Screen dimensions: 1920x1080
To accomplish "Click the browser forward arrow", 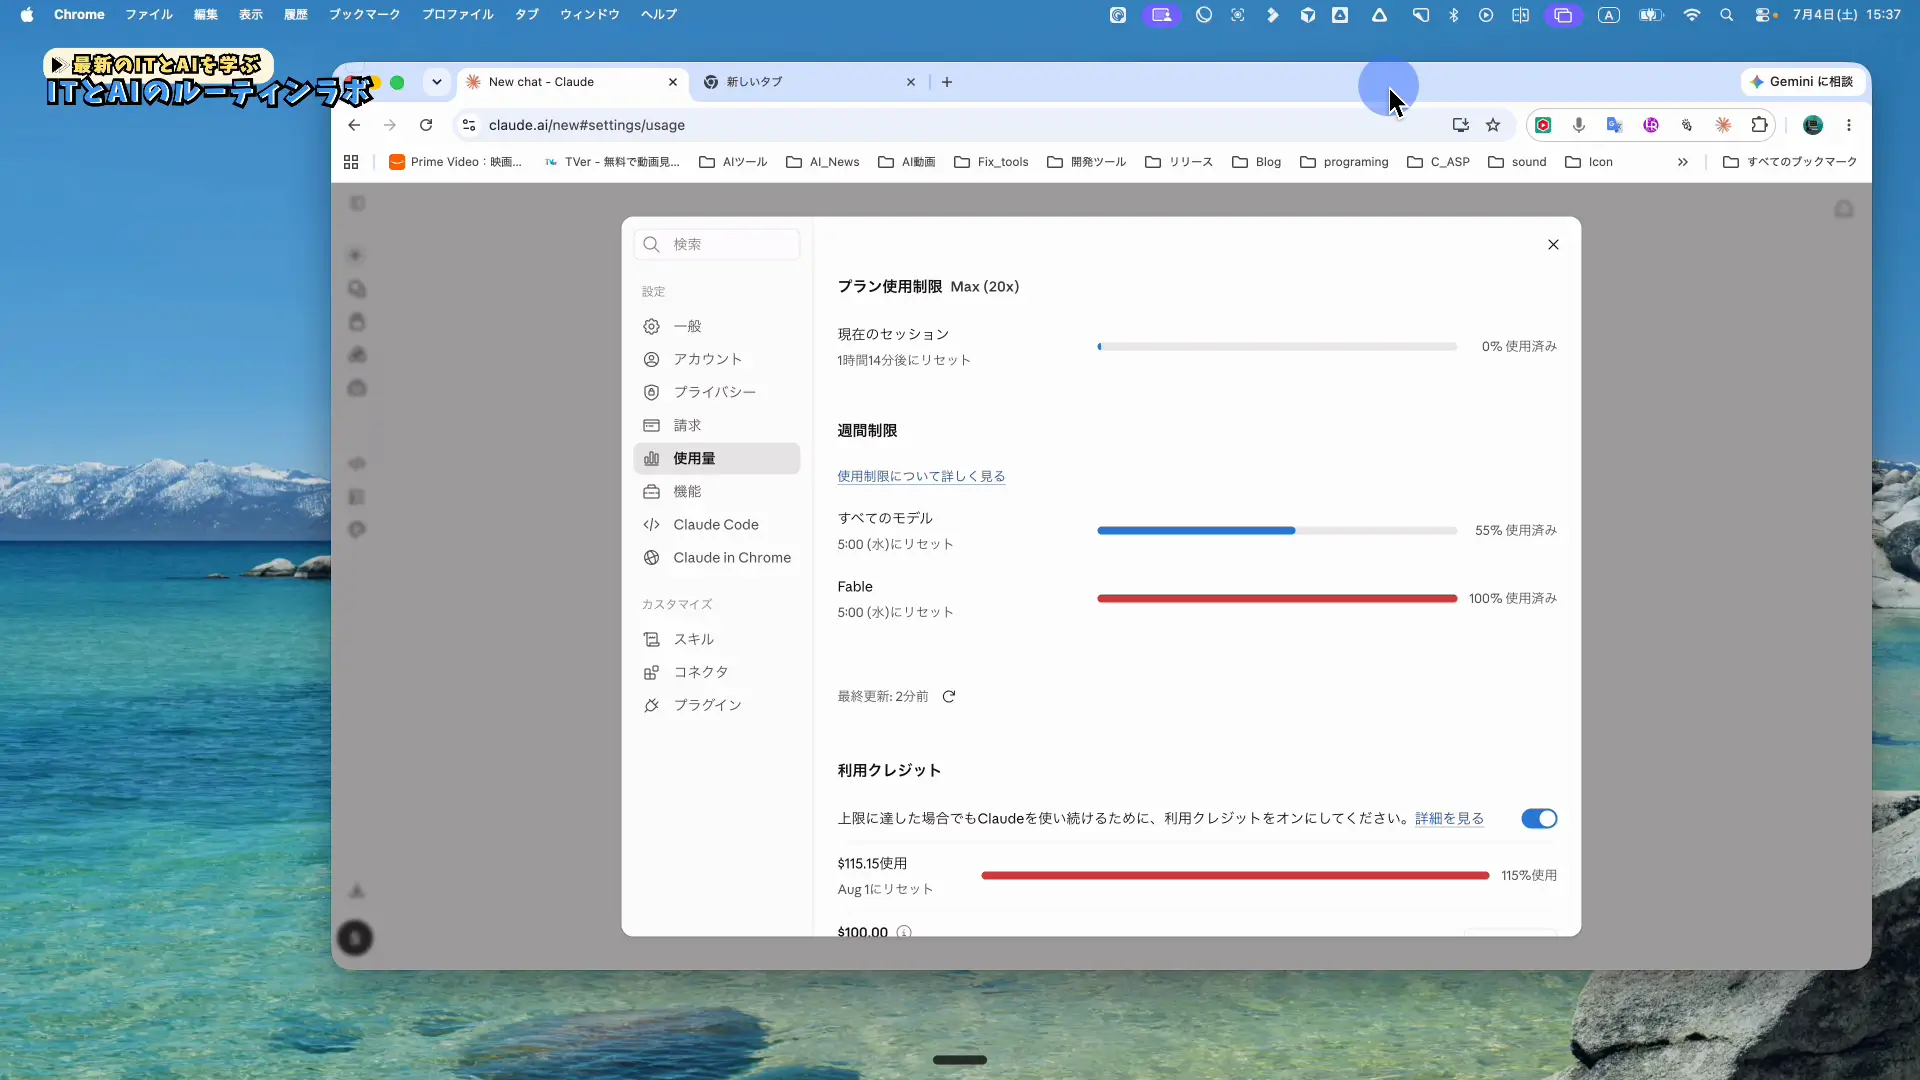I will (390, 125).
